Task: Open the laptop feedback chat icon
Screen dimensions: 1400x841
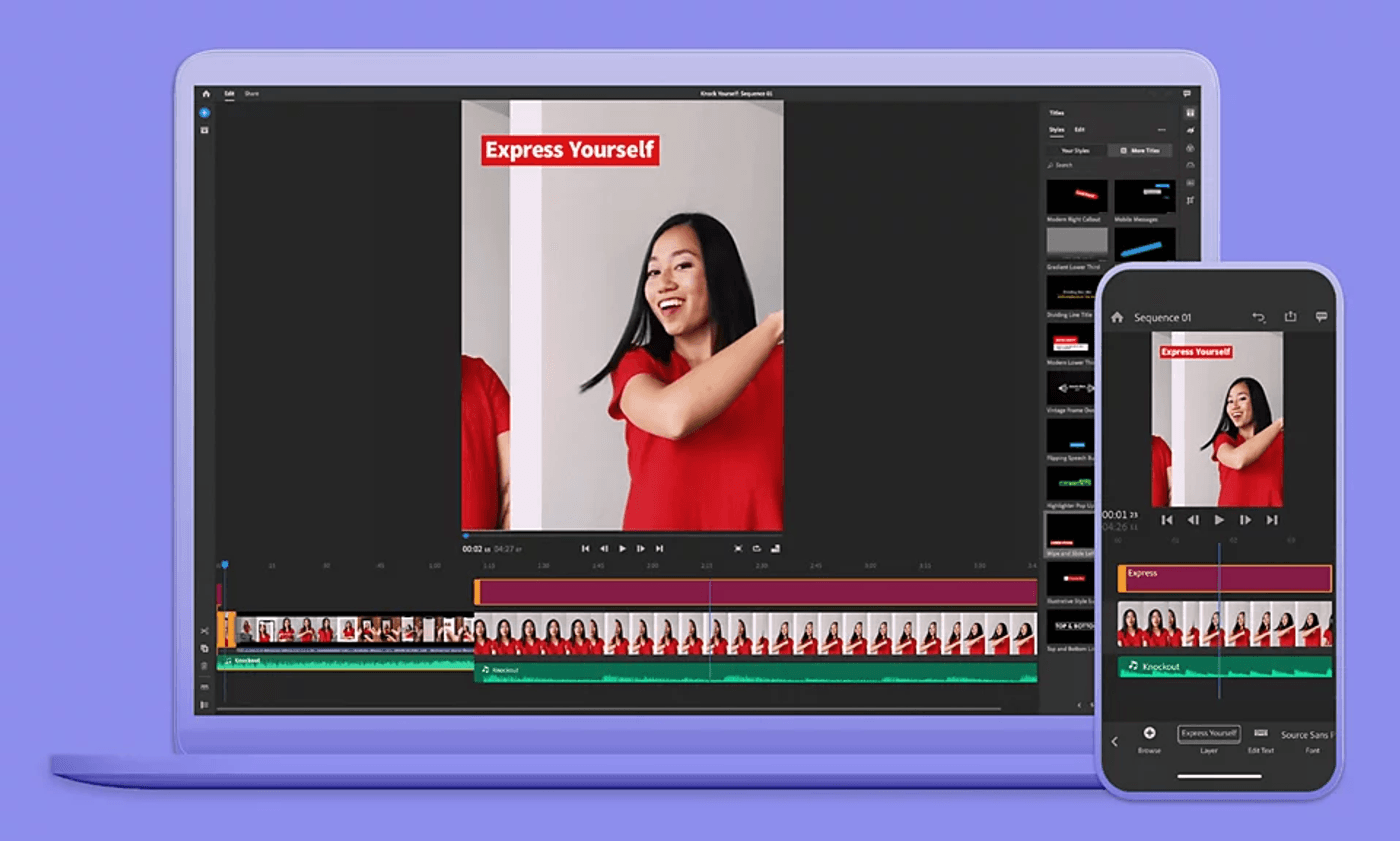Action: pyautogui.click(x=1187, y=94)
